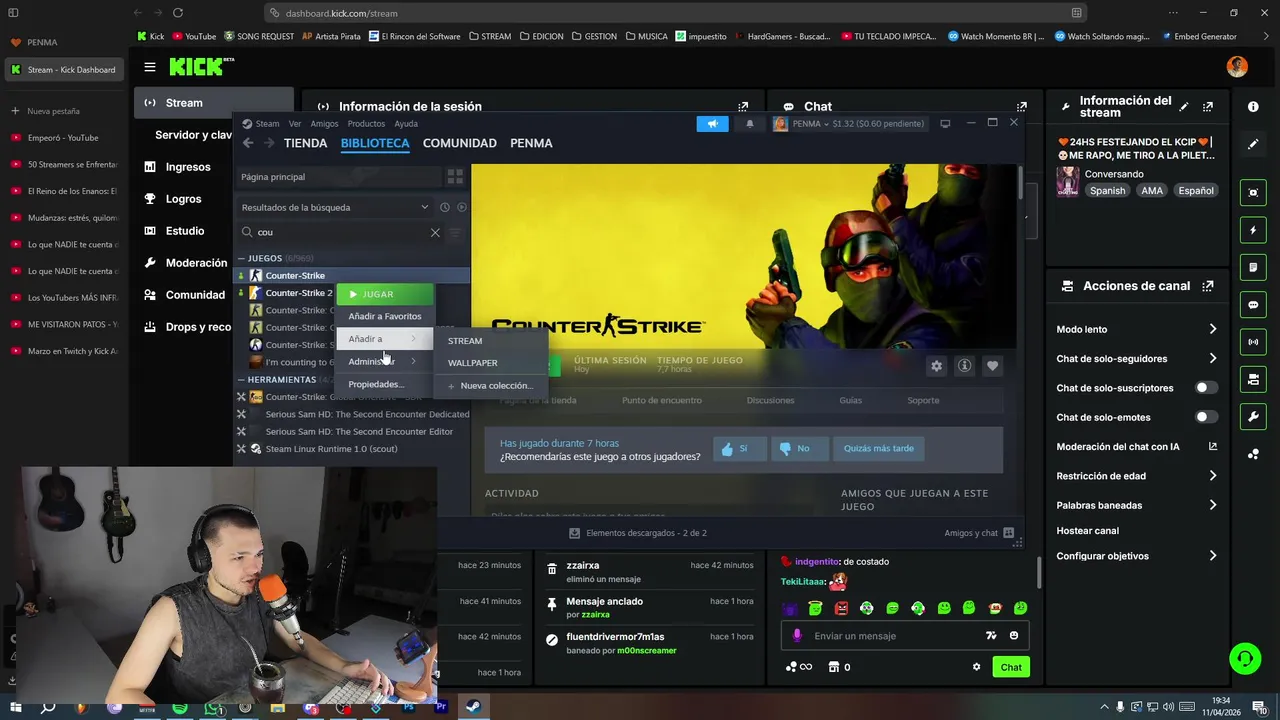Go back with Steam's left arrow
The width and height of the screenshot is (1280, 720).
[248, 143]
